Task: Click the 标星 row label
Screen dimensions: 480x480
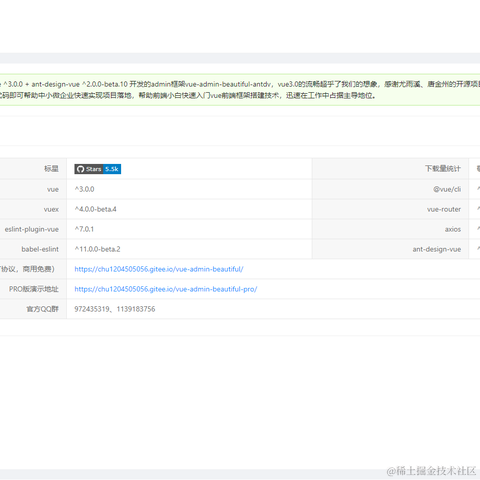Action: tap(51, 169)
